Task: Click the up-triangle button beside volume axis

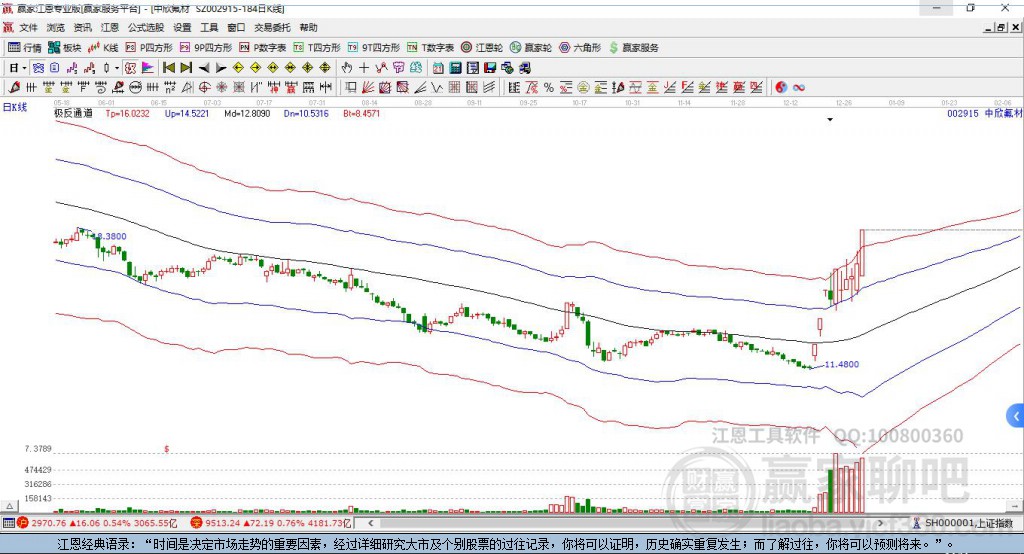Action: [x=9, y=506]
